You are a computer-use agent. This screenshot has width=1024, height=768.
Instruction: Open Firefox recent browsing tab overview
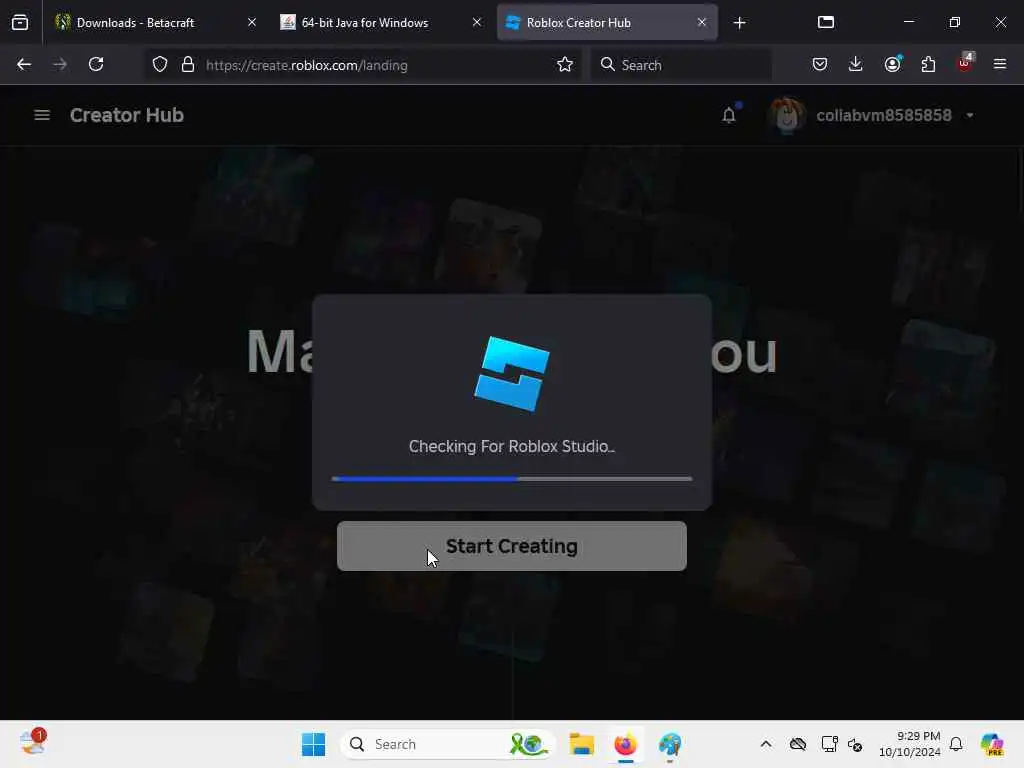coord(20,23)
